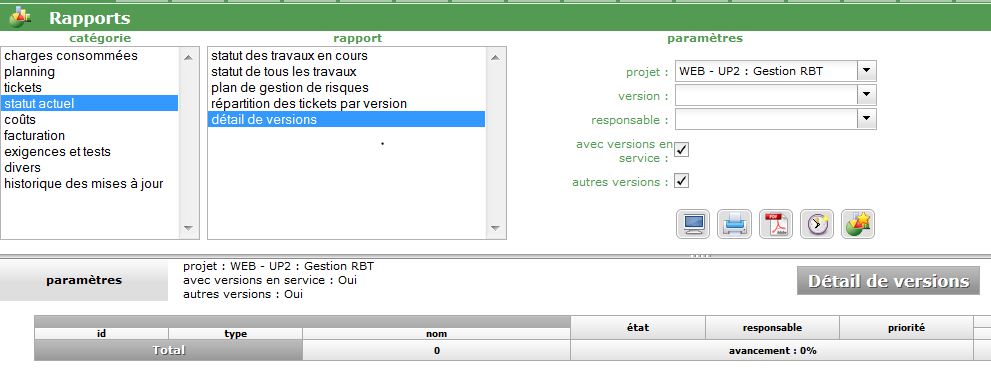Screen dimensions: 991x389
Task: Click the rapport list scroll-up arrow
Action: (x=495, y=57)
